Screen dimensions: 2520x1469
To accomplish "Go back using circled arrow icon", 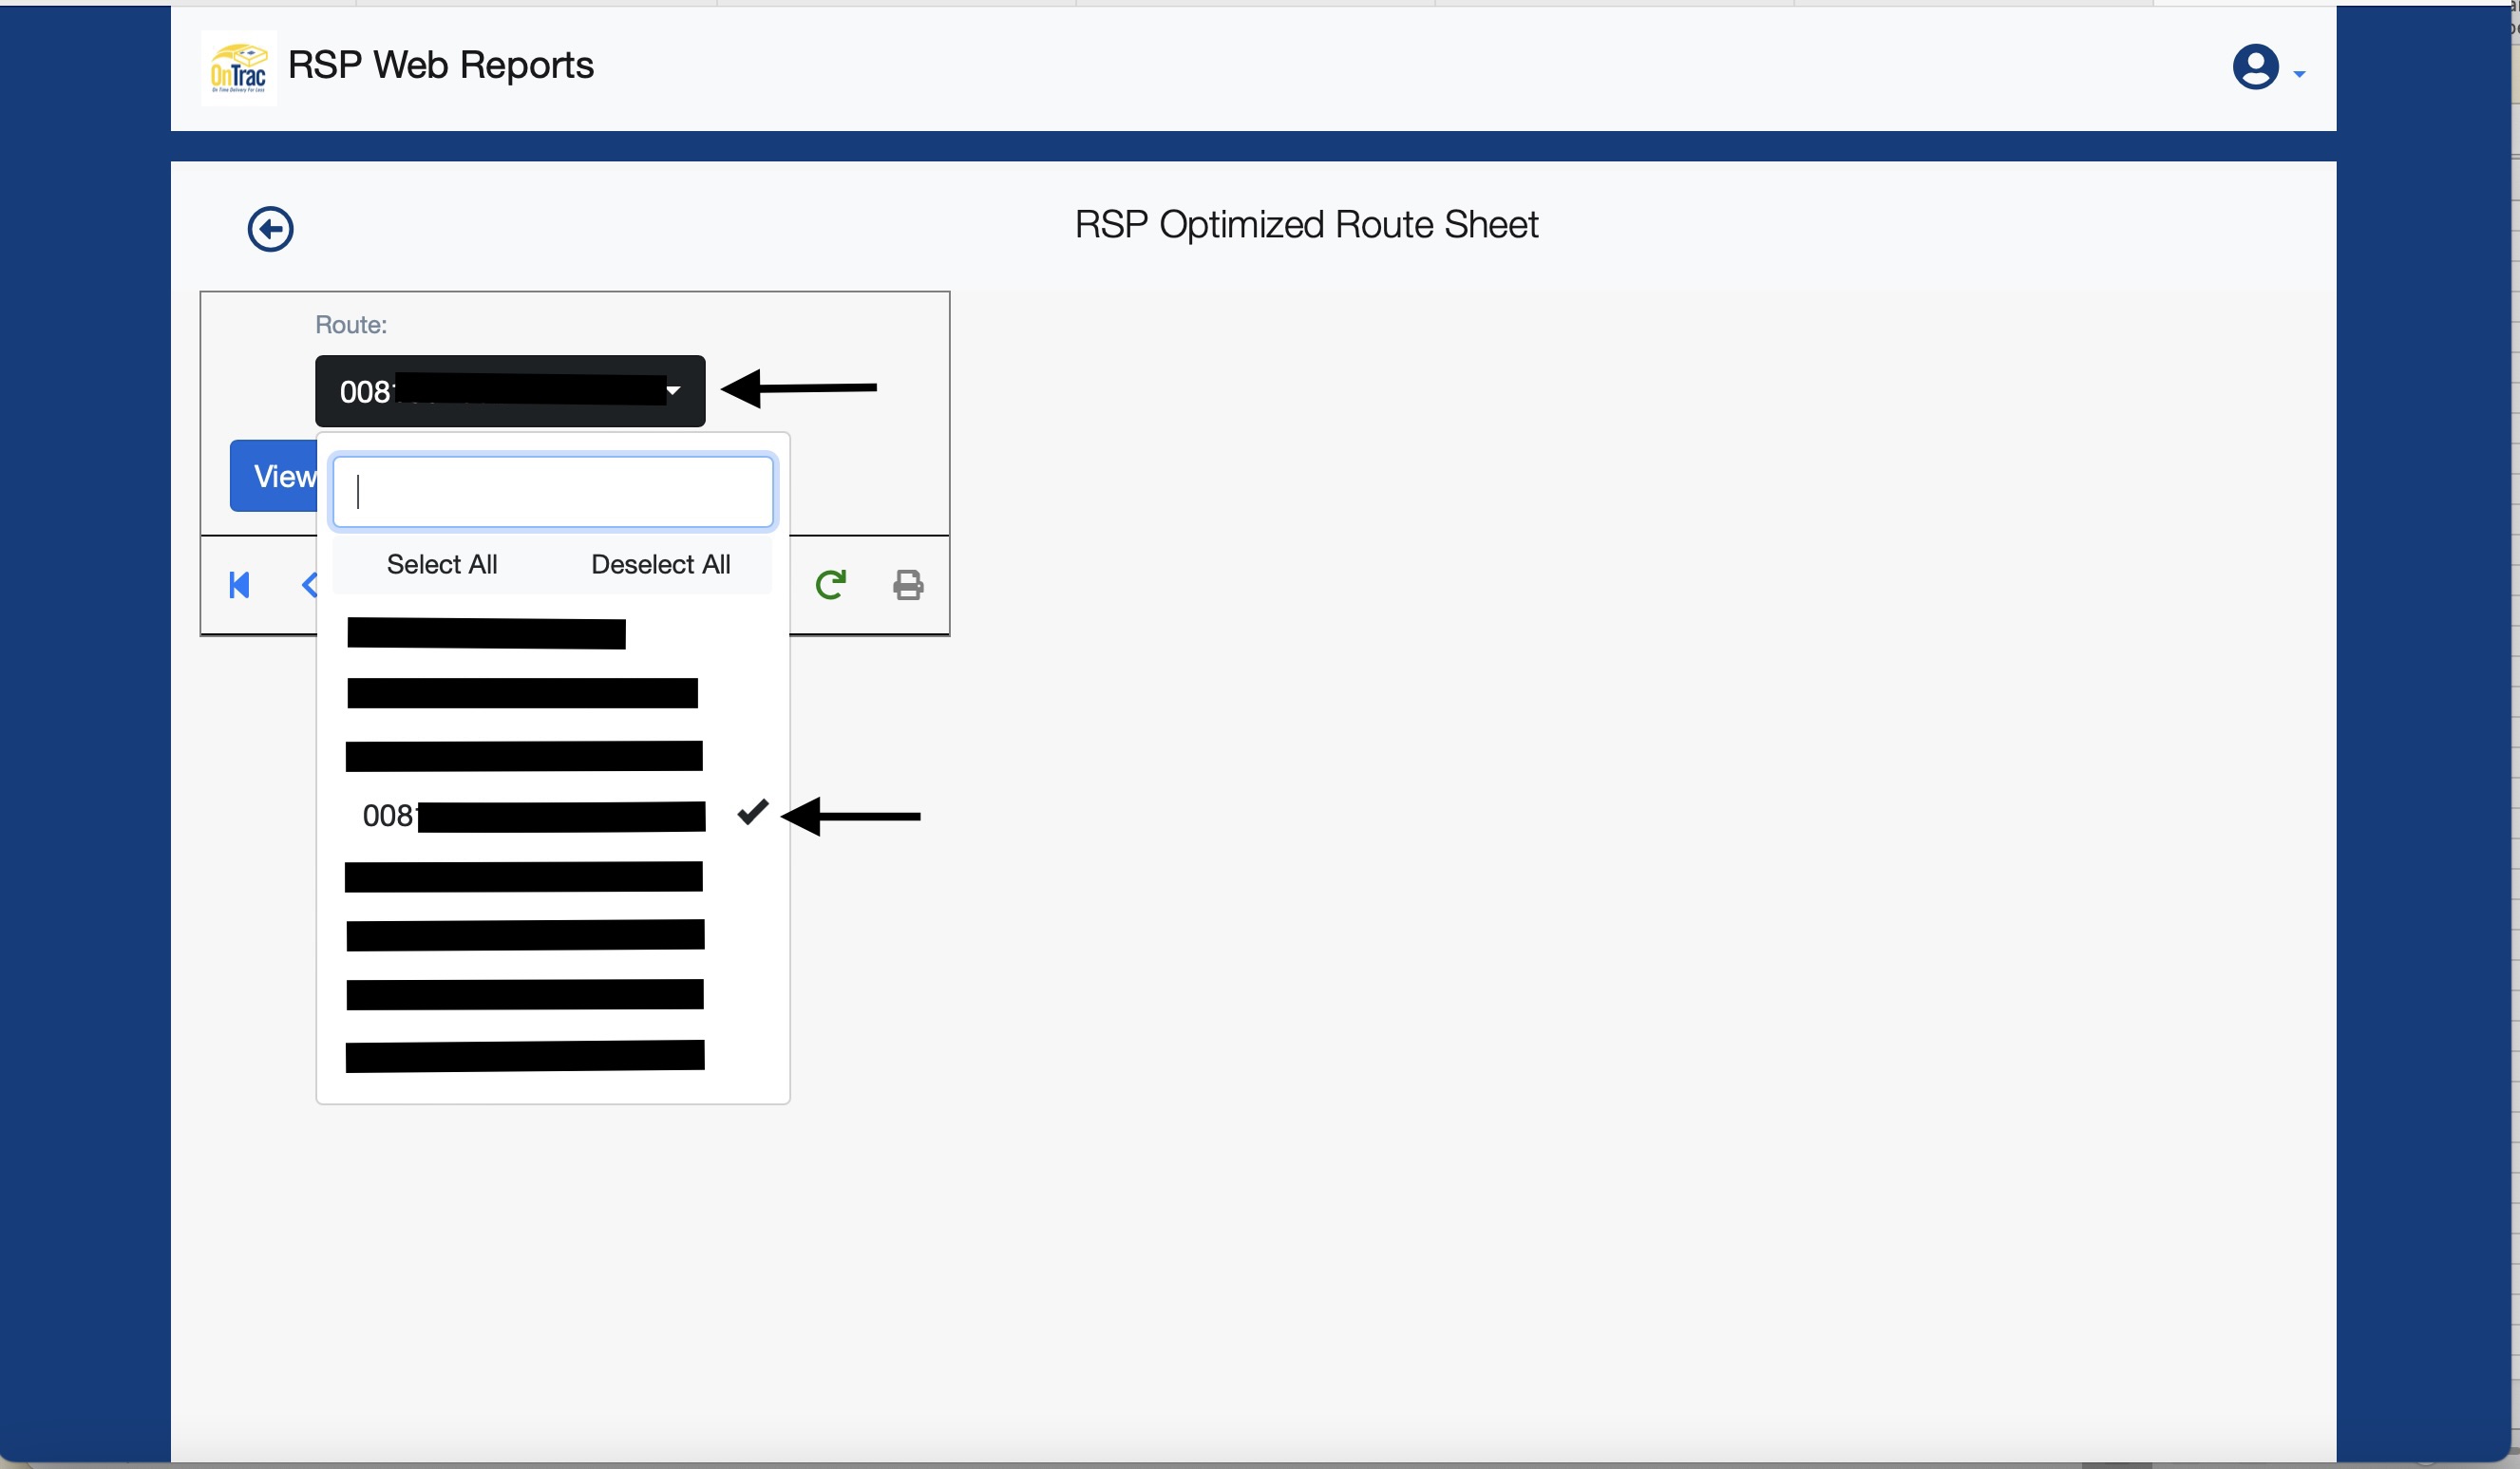I will (x=270, y=230).
